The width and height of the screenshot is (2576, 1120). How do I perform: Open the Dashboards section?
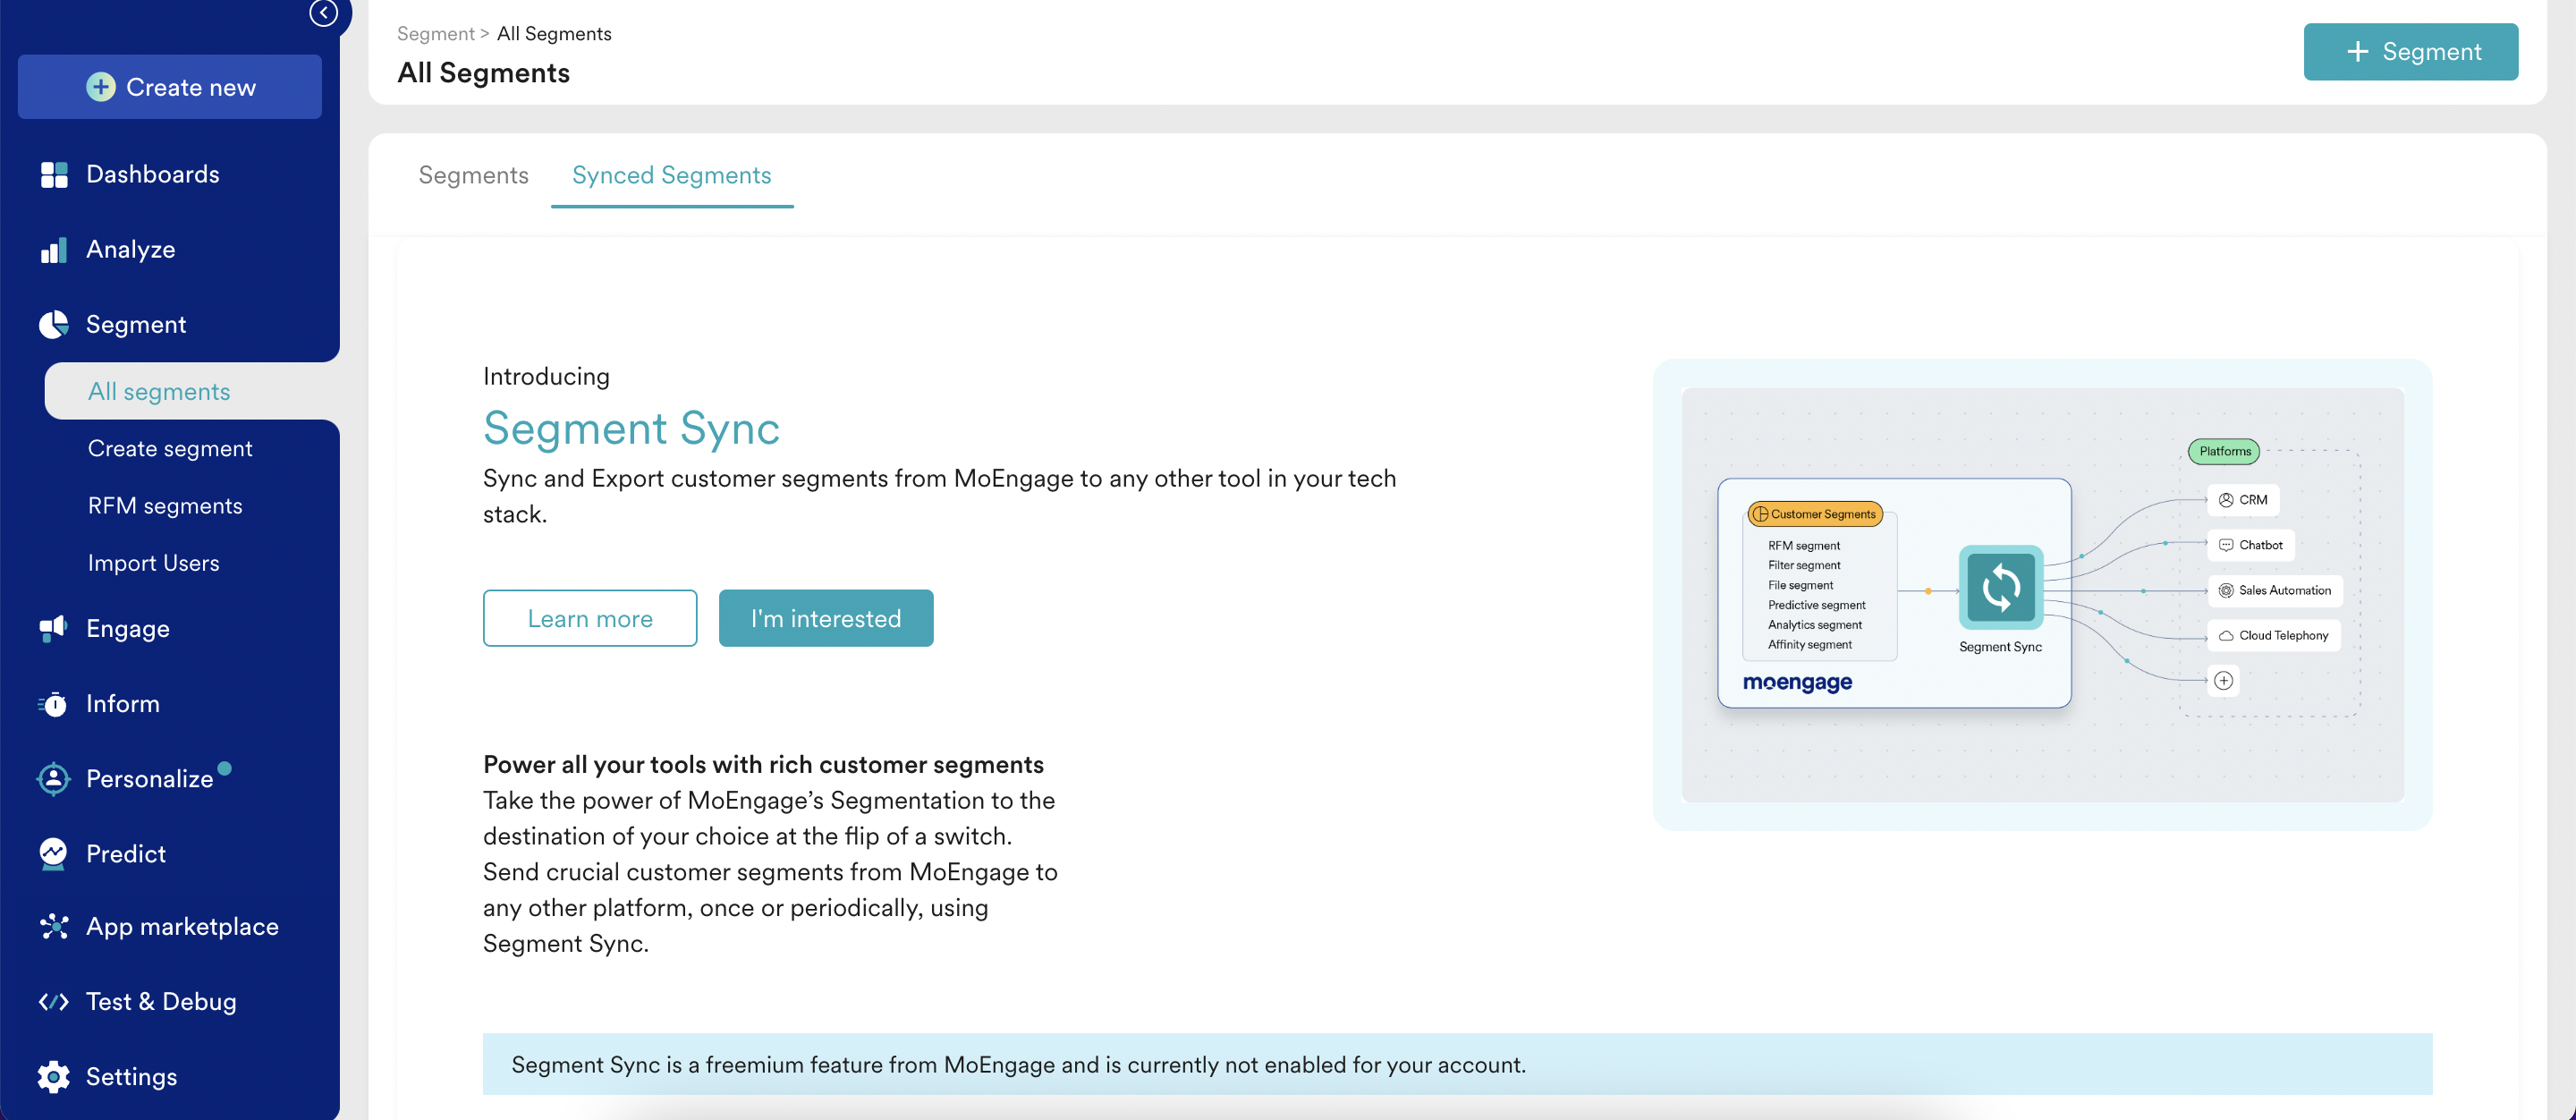[x=153, y=174]
